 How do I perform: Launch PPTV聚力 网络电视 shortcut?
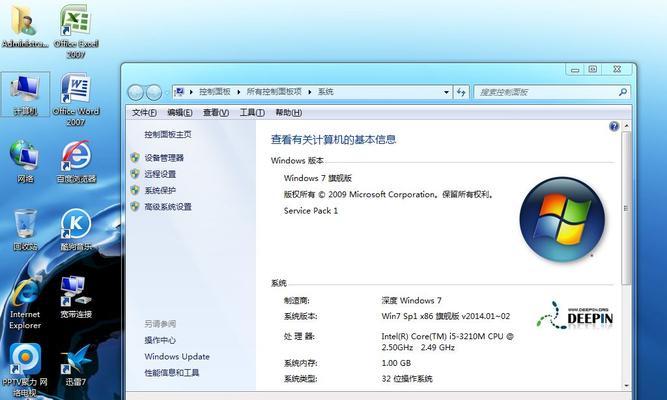coord(25,370)
